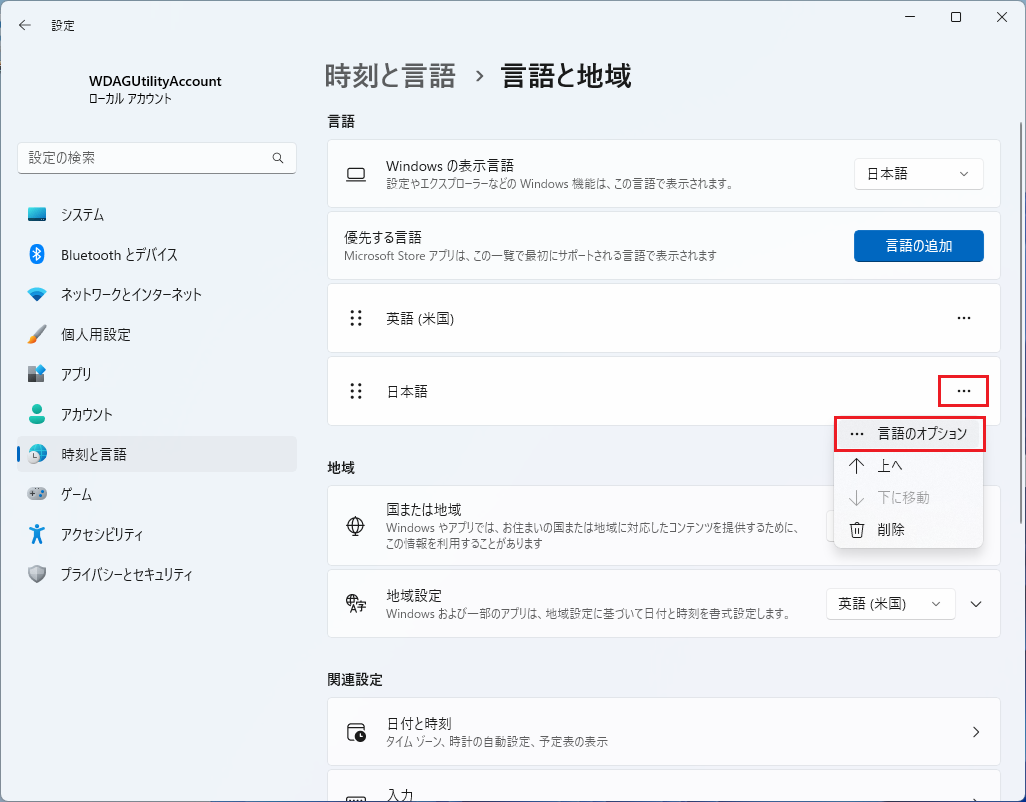
Task: Click the search magnifier icon
Action: pos(278,158)
